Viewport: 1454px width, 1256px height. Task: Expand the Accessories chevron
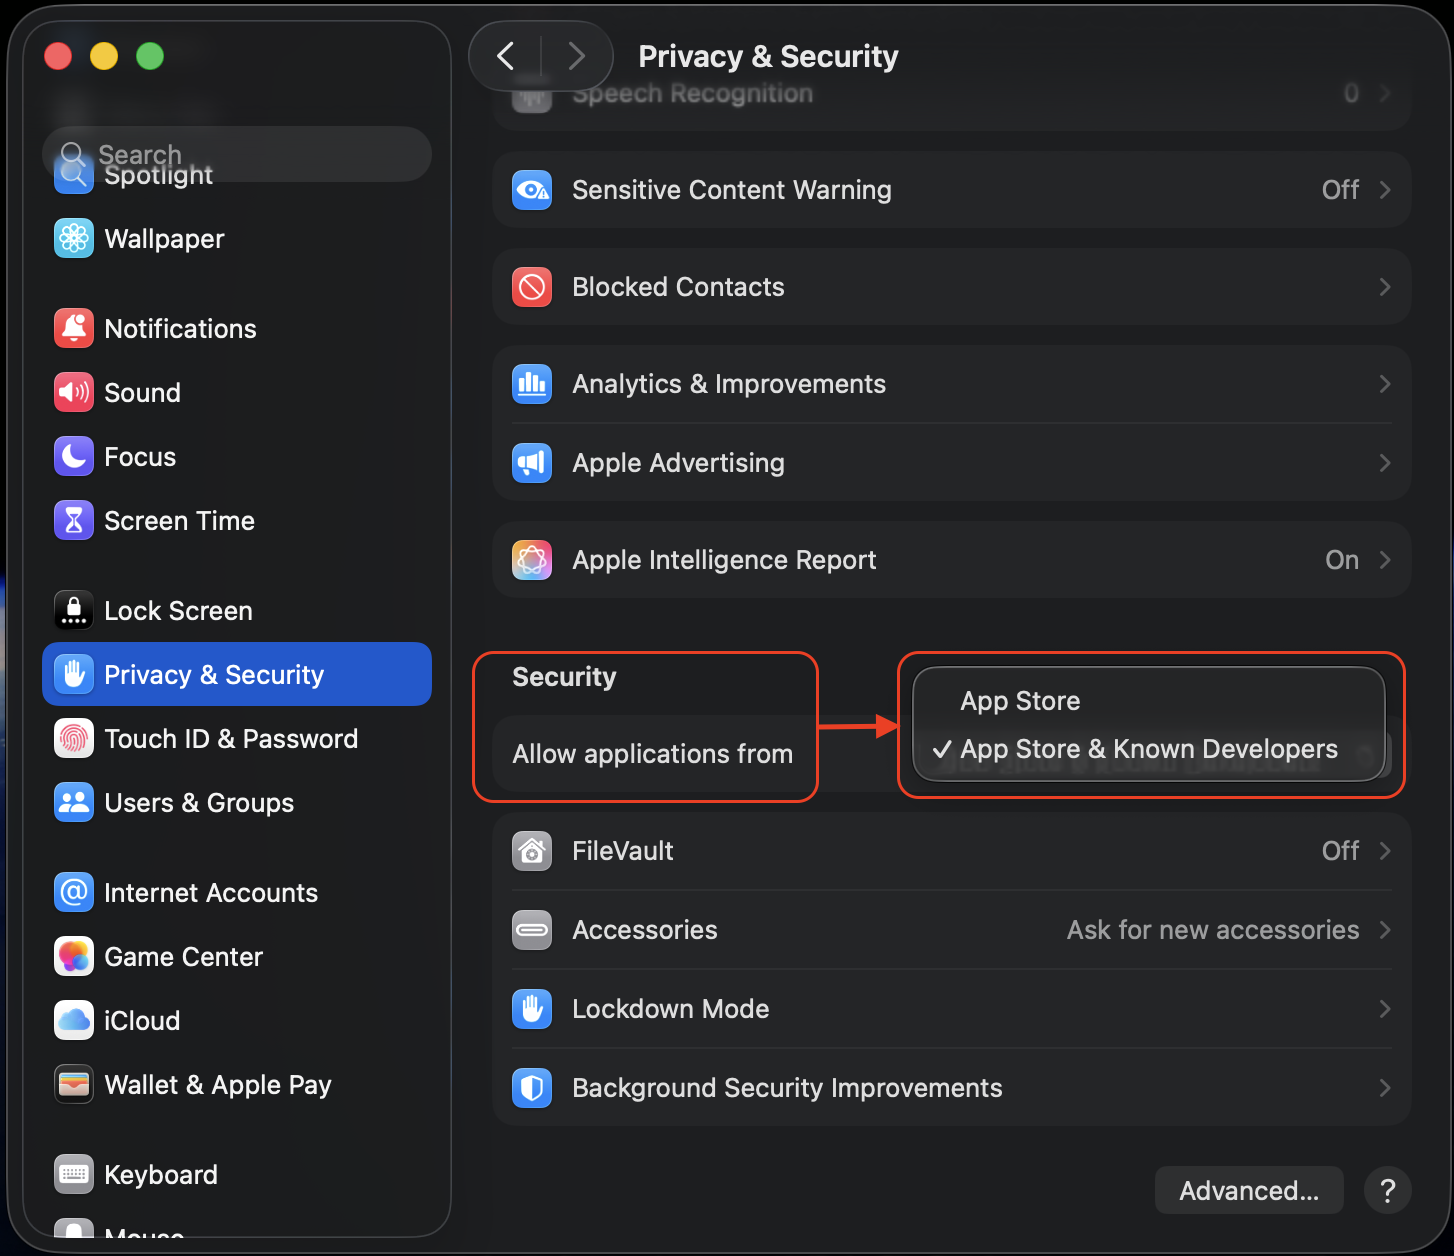click(1385, 930)
